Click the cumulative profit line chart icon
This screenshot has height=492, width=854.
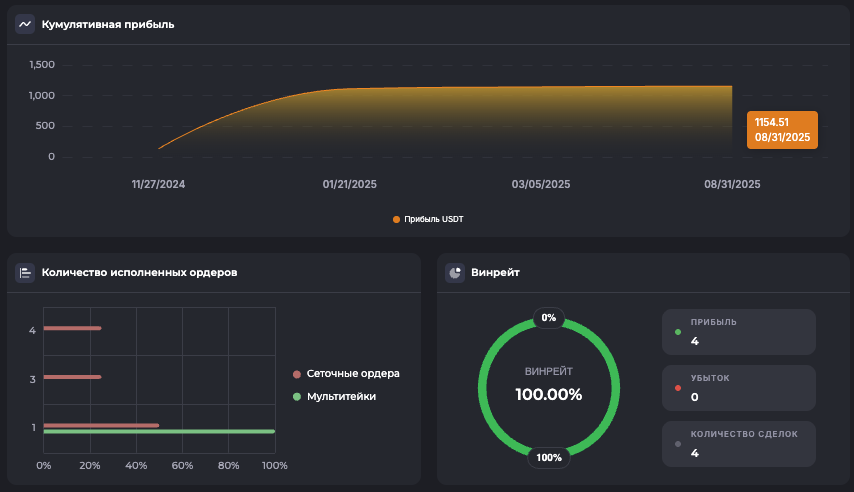point(25,24)
